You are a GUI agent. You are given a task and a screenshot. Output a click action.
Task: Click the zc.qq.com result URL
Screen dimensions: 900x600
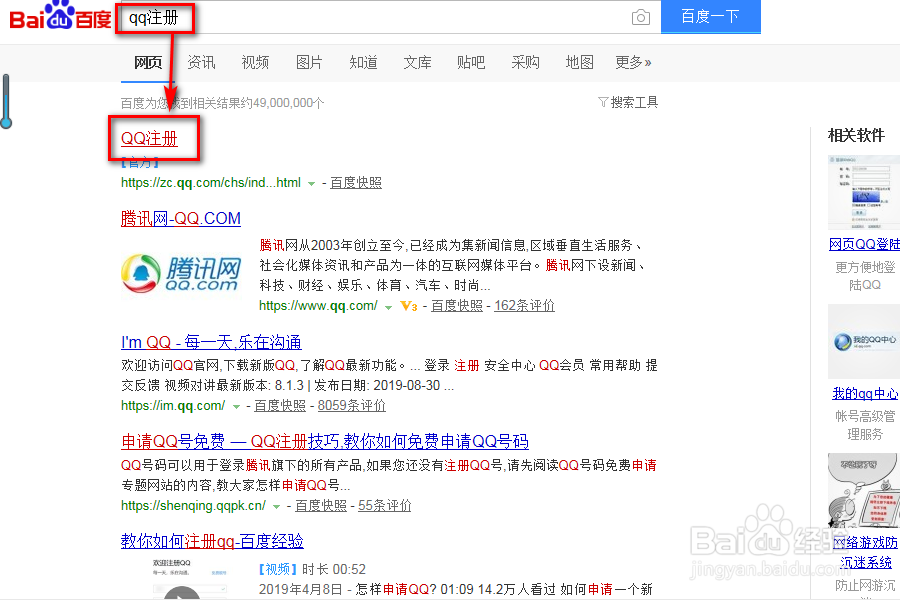[x=211, y=183]
